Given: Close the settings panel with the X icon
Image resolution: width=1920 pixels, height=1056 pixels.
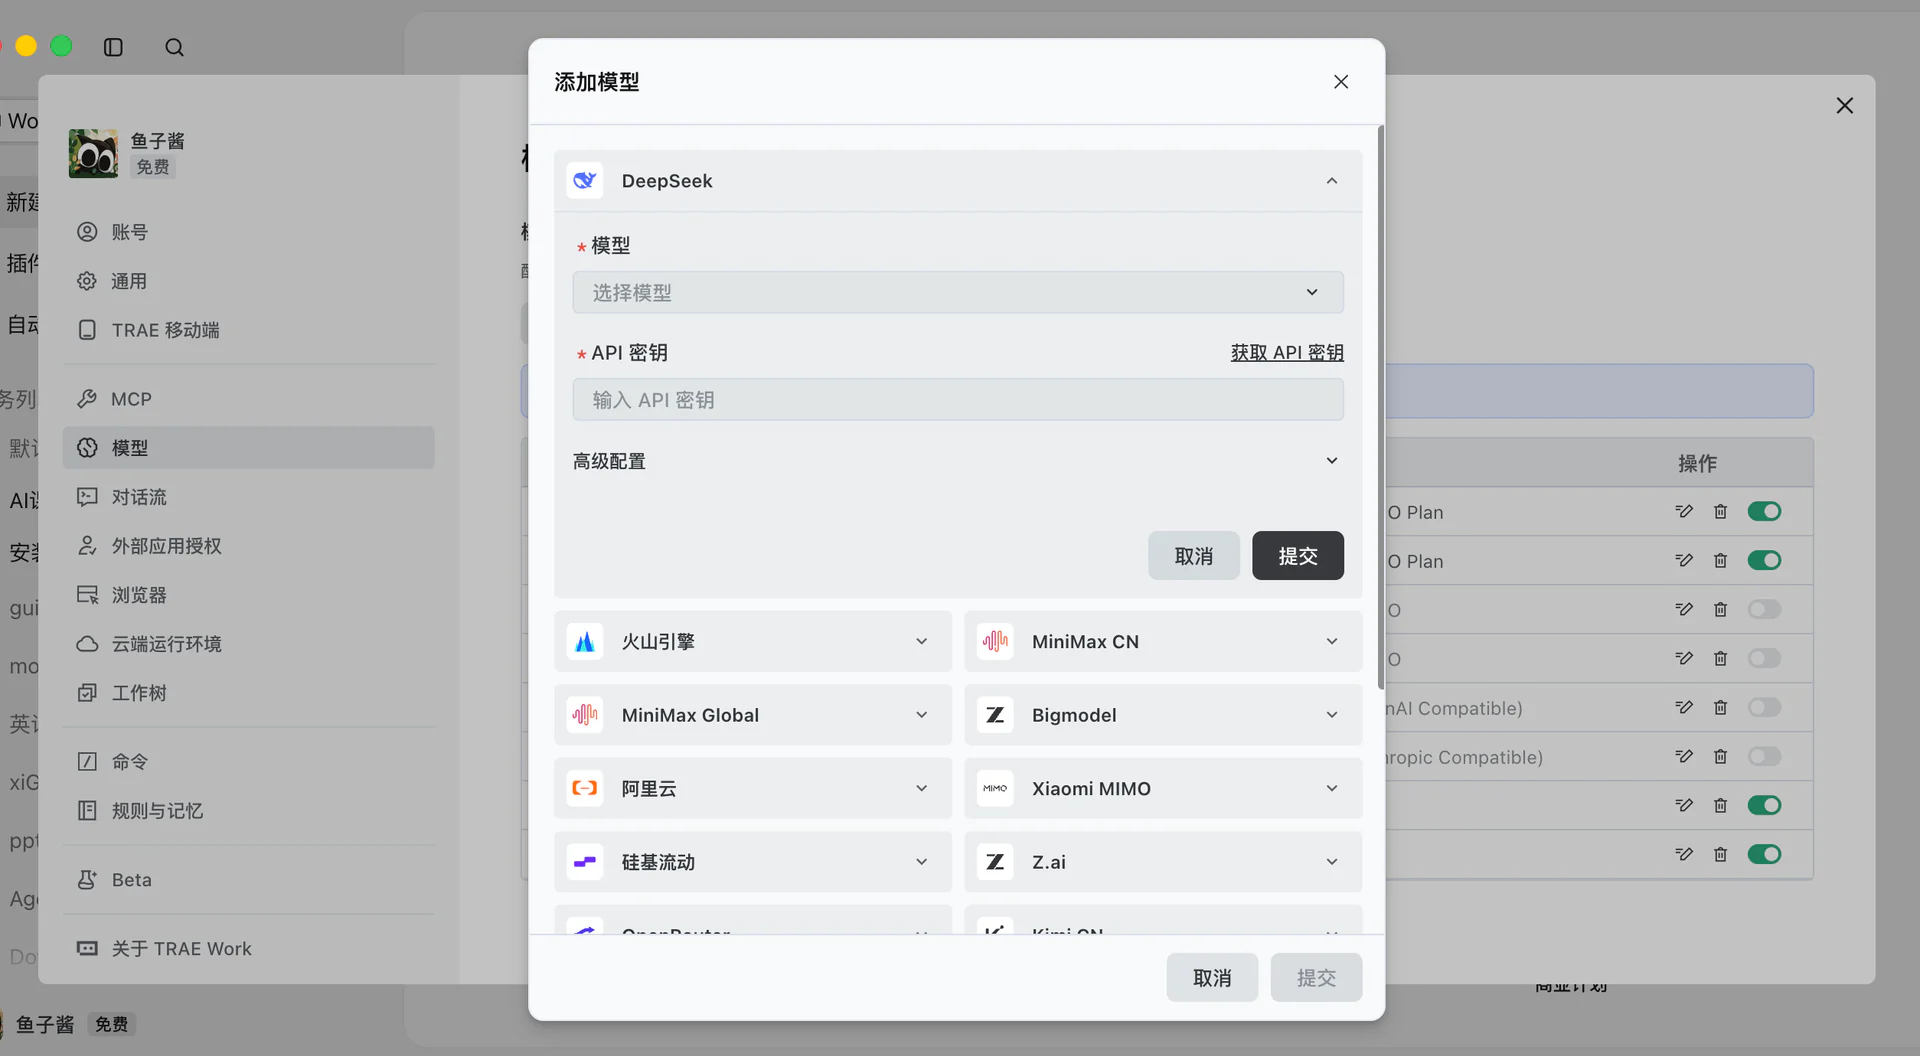Looking at the screenshot, I should point(1844,106).
